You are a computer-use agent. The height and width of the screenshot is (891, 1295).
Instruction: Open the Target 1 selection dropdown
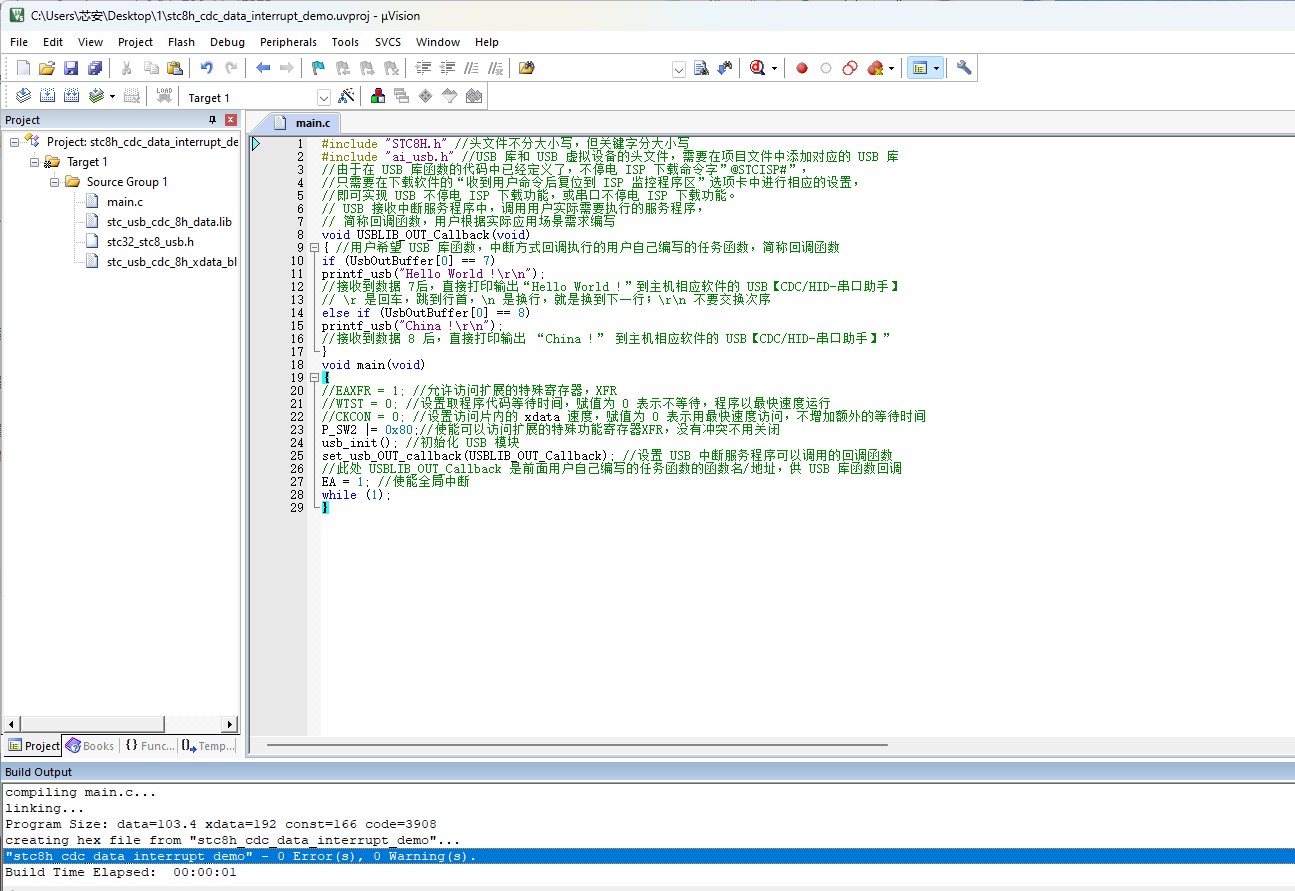click(x=324, y=97)
